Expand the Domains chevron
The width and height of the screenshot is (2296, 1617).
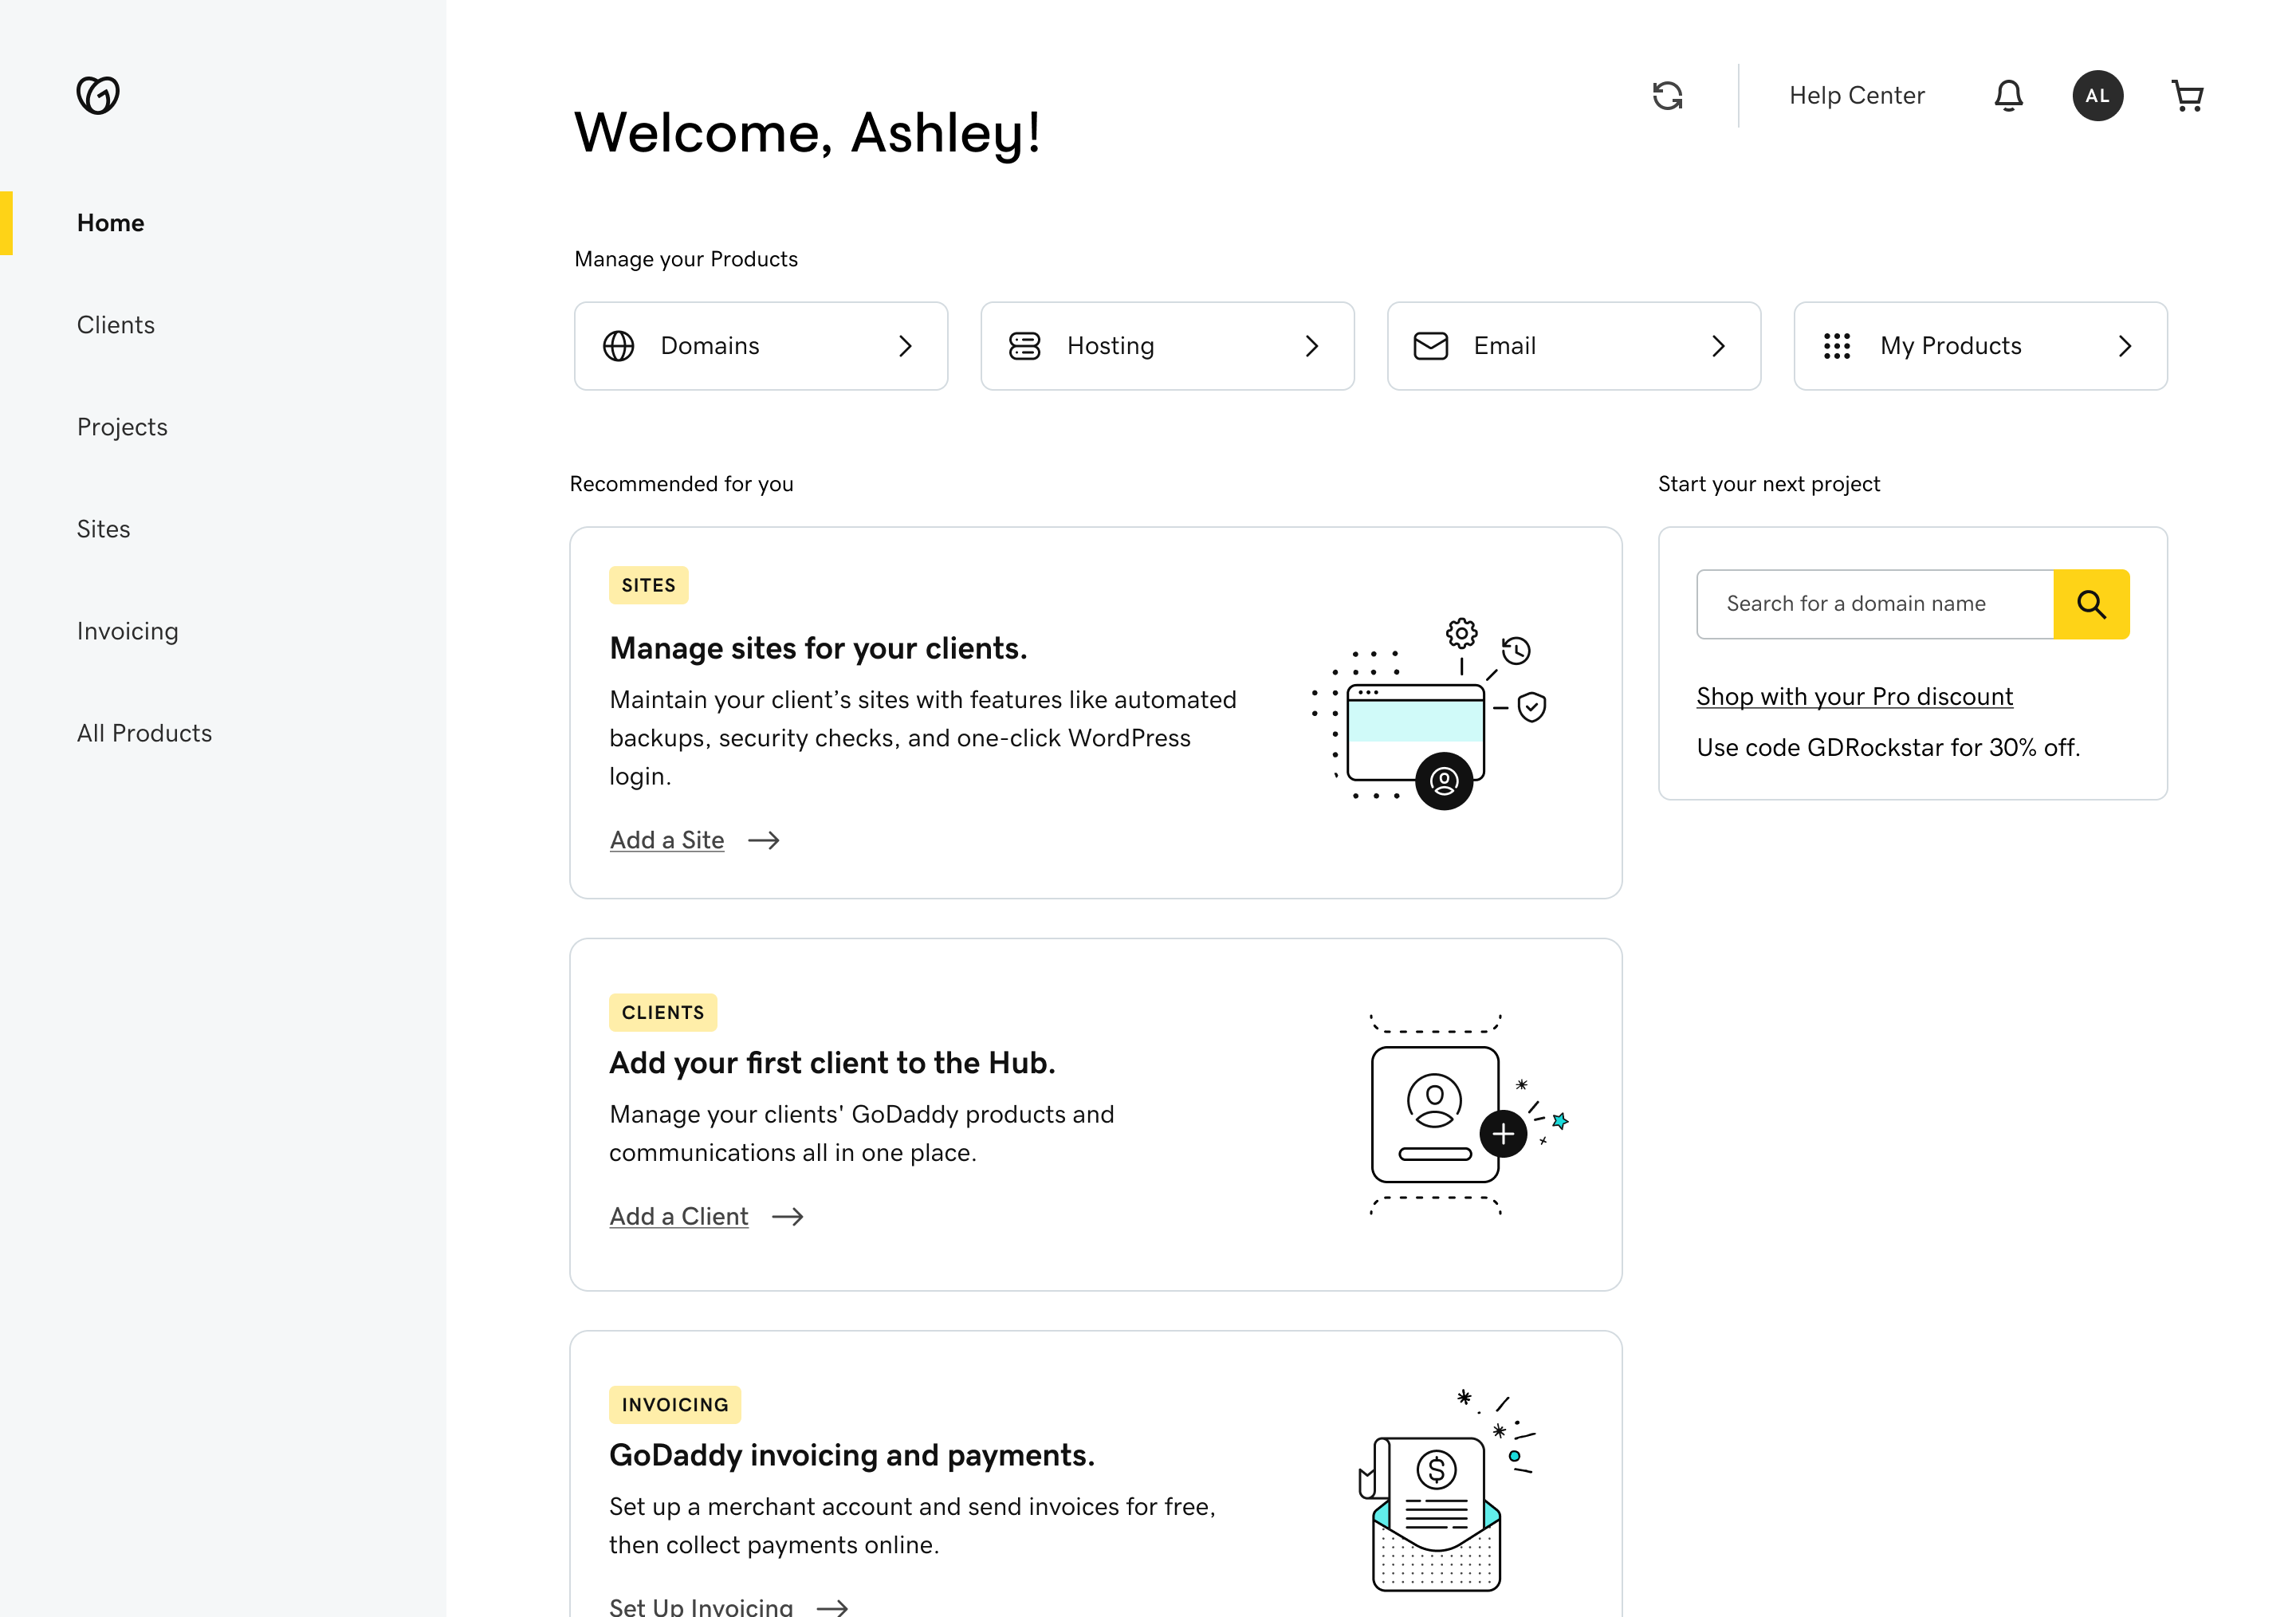pyautogui.click(x=905, y=346)
